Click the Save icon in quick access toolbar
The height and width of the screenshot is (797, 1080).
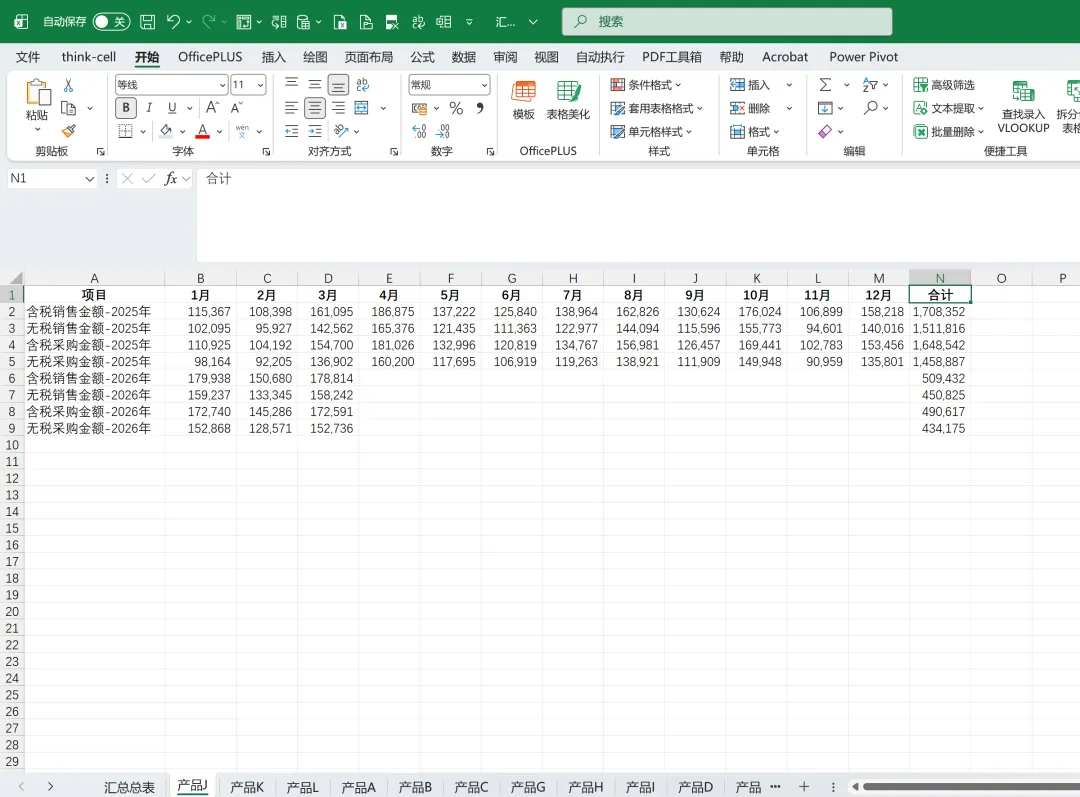[147, 22]
